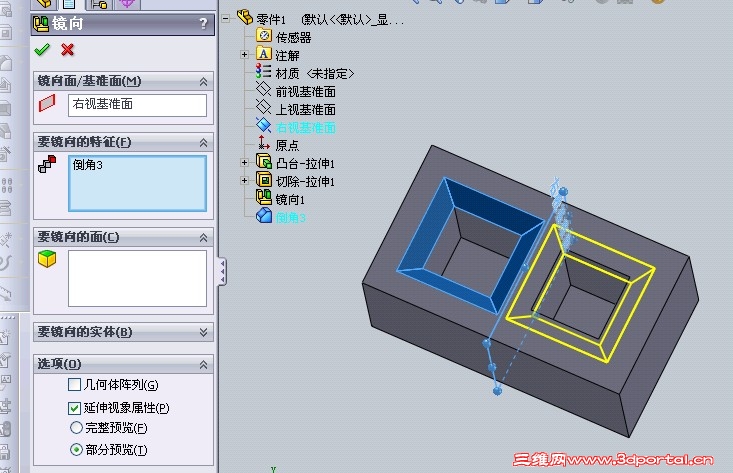Viewport: 733px width, 473px height.
Task: Expand the 注解 tree node
Action: [x=244, y=55]
